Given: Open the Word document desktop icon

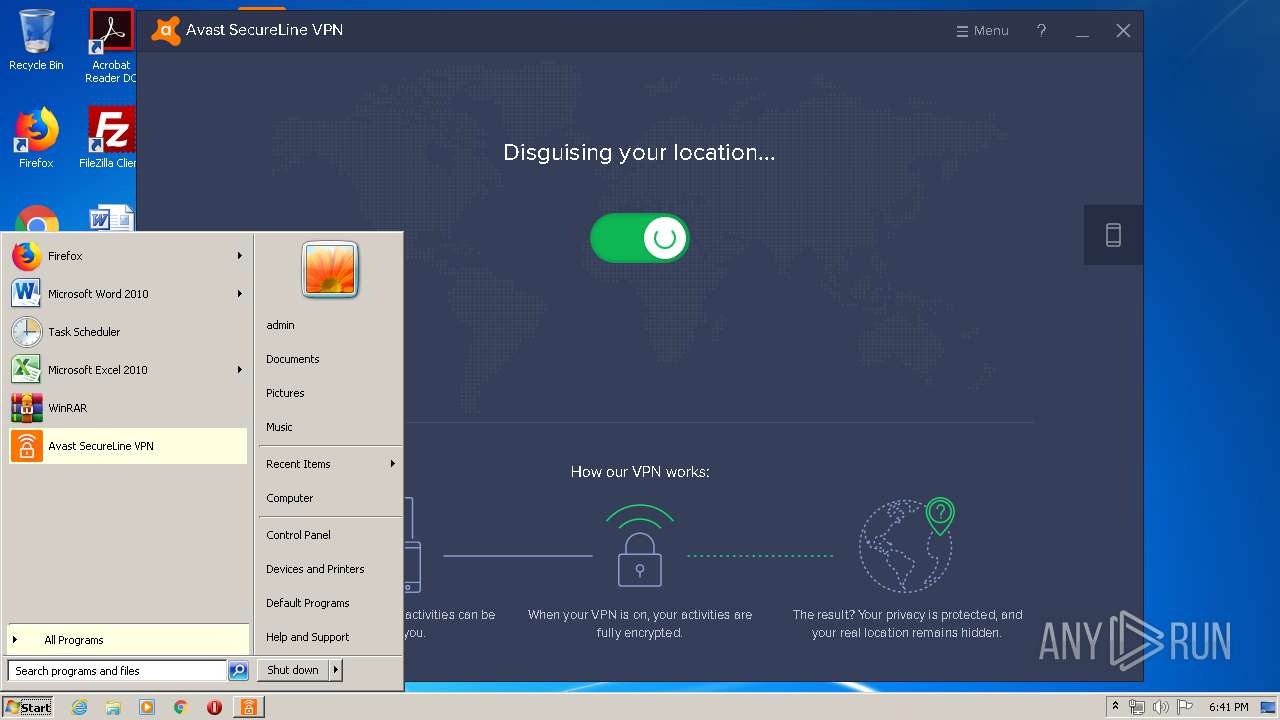Looking at the screenshot, I should pyautogui.click(x=111, y=220).
